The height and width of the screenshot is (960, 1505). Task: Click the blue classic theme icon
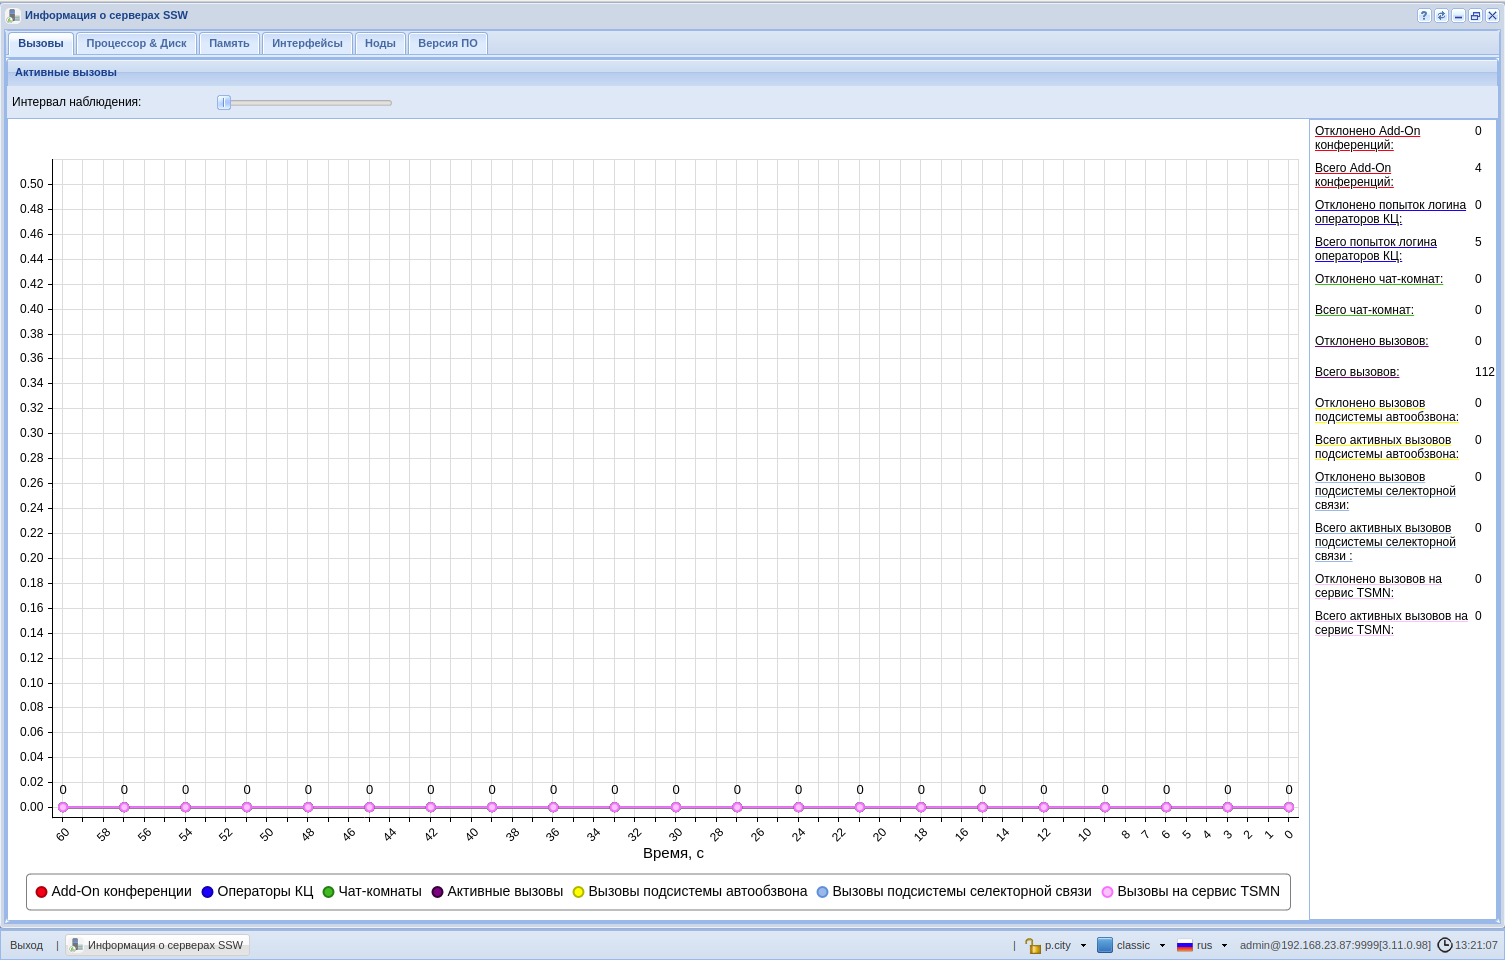pyautogui.click(x=1105, y=945)
